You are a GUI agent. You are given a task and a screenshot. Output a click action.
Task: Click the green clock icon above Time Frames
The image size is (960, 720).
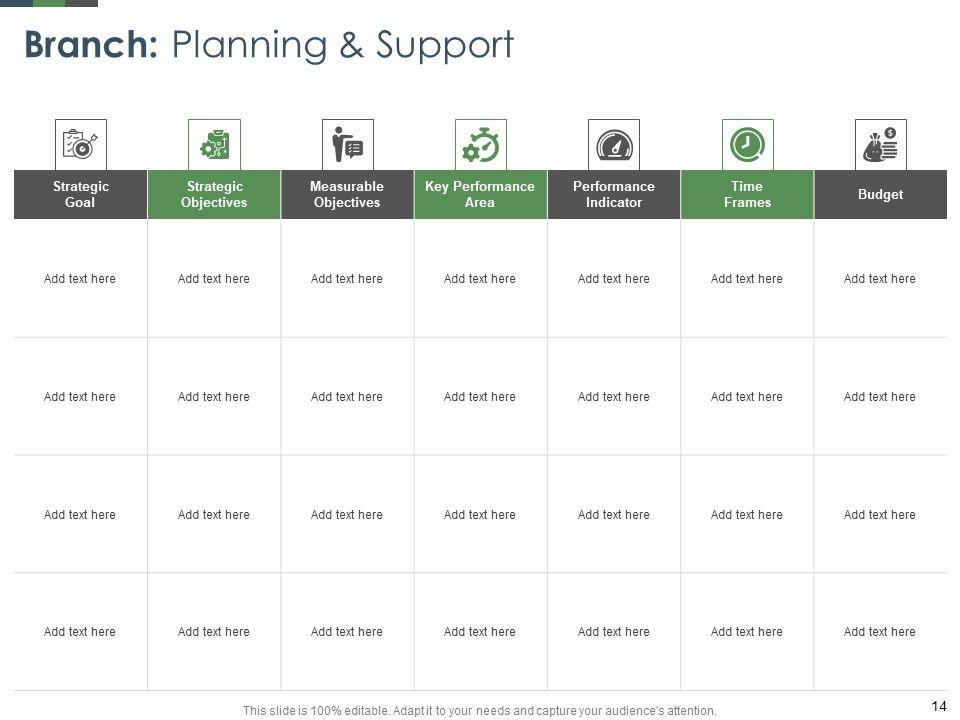tap(747, 145)
